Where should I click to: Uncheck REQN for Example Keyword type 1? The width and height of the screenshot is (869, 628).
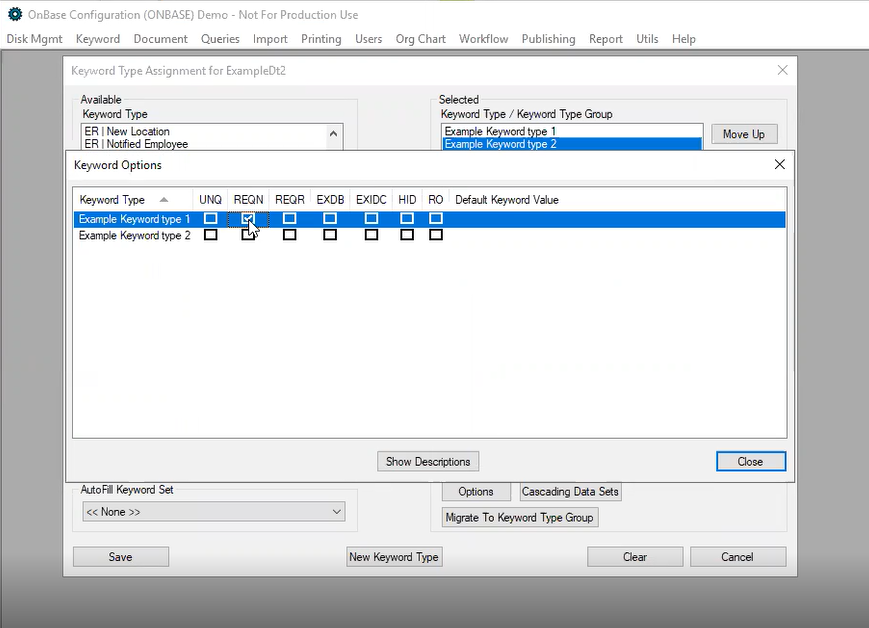(x=248, y=218)
